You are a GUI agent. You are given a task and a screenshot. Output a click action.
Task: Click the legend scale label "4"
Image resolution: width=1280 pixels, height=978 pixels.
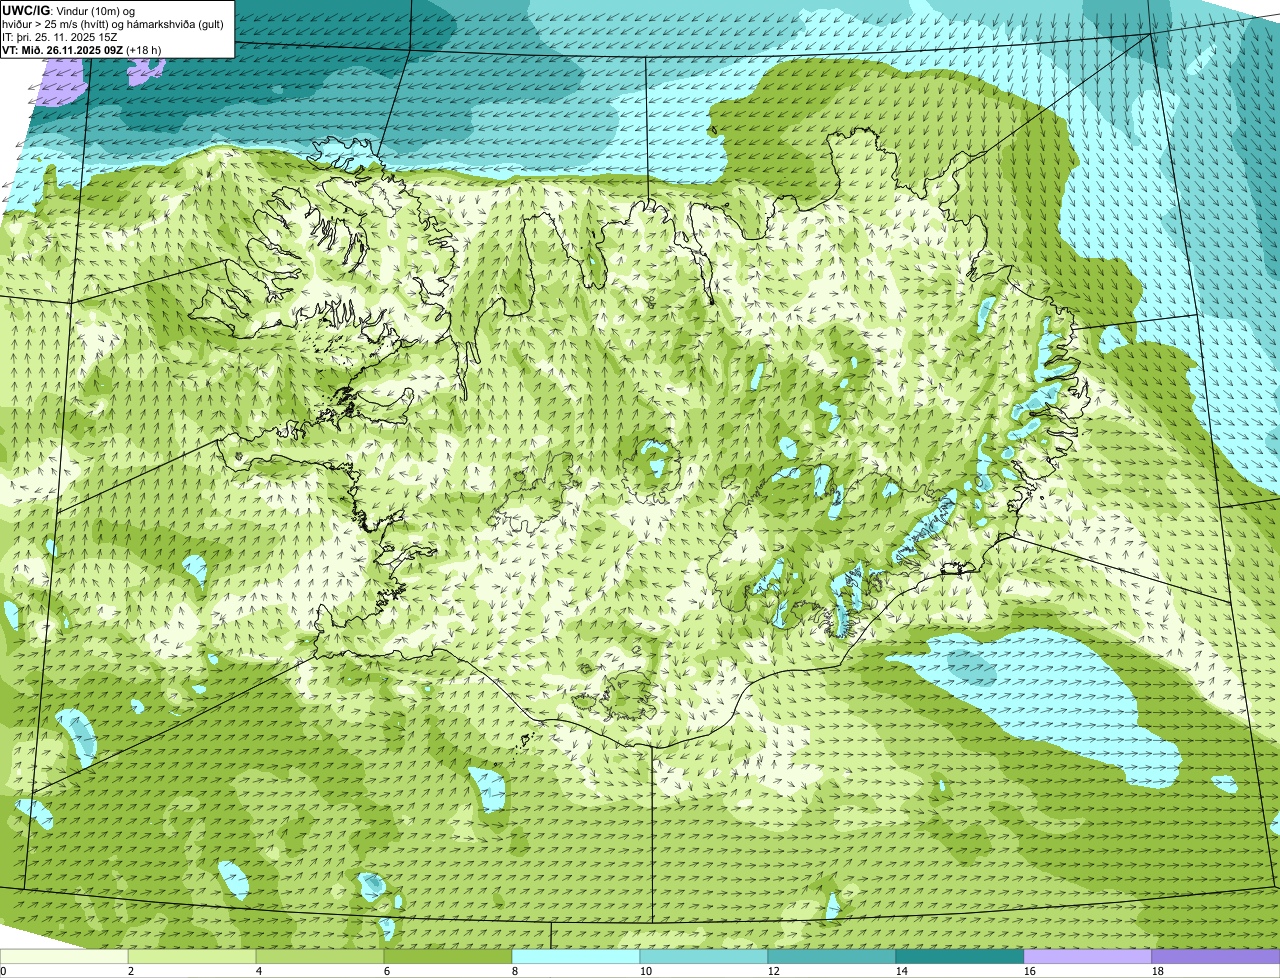[x=259, y=971]
